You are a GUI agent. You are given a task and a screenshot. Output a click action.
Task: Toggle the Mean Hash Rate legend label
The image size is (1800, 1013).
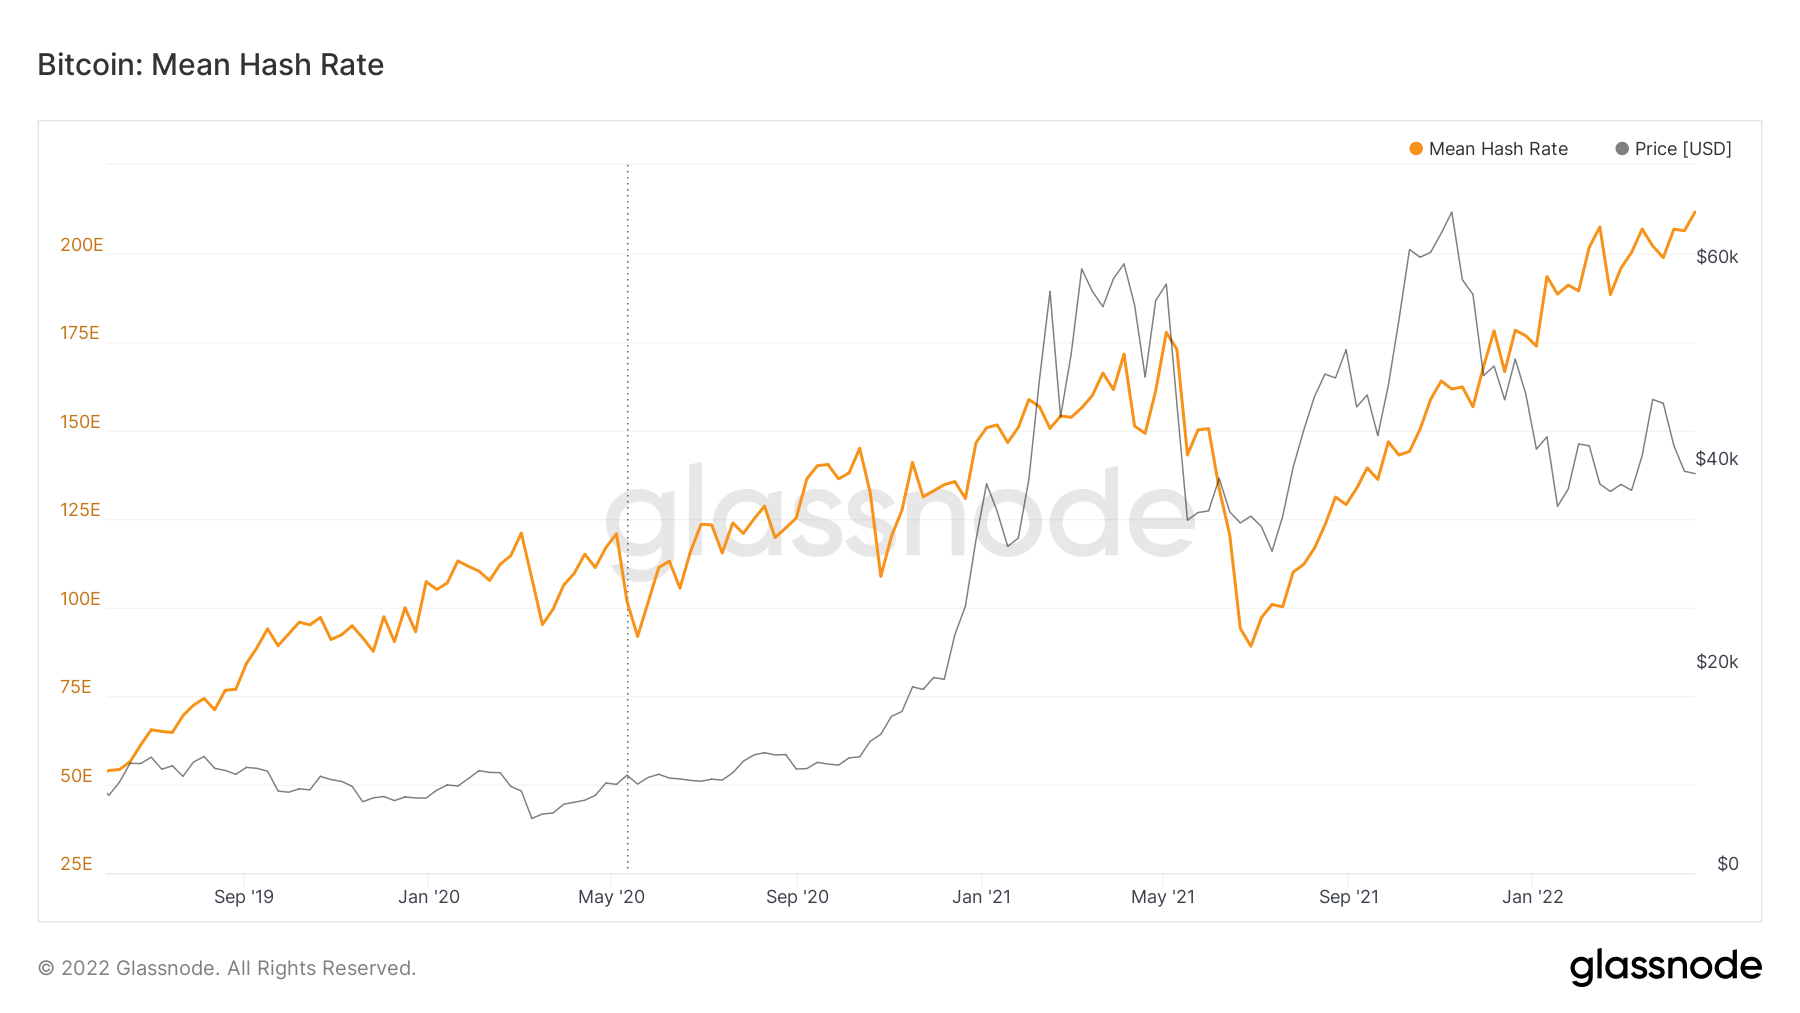point(1497,149)
